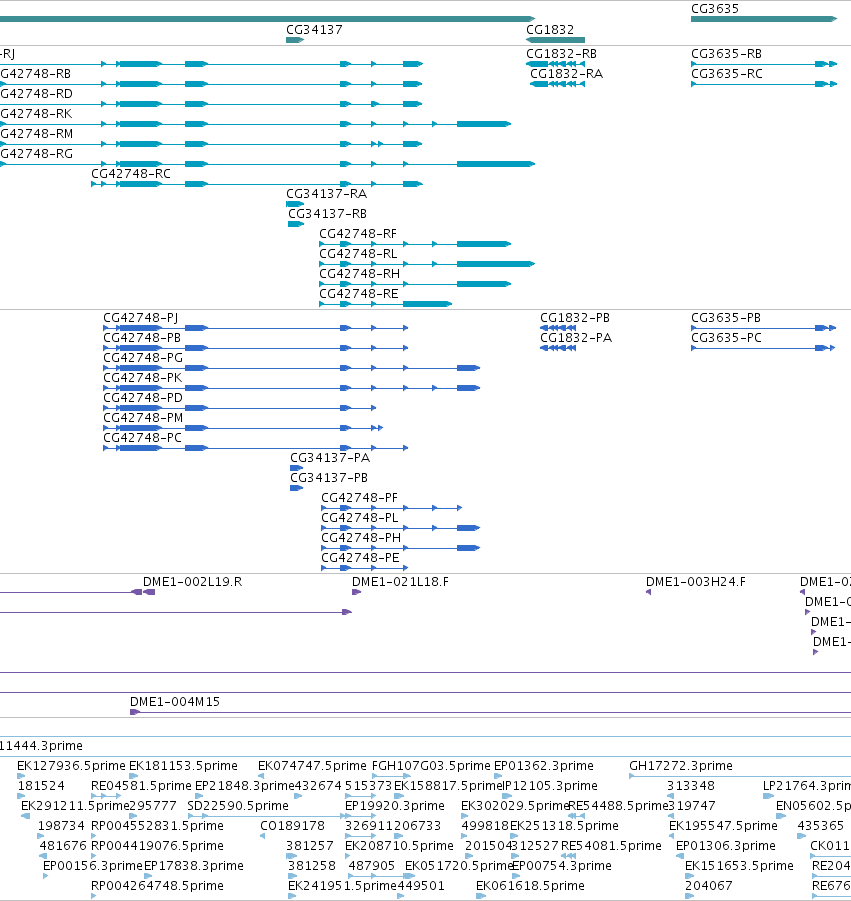Select the CG42748-RL transcript label
851x901 pixels.
(358, 254)
